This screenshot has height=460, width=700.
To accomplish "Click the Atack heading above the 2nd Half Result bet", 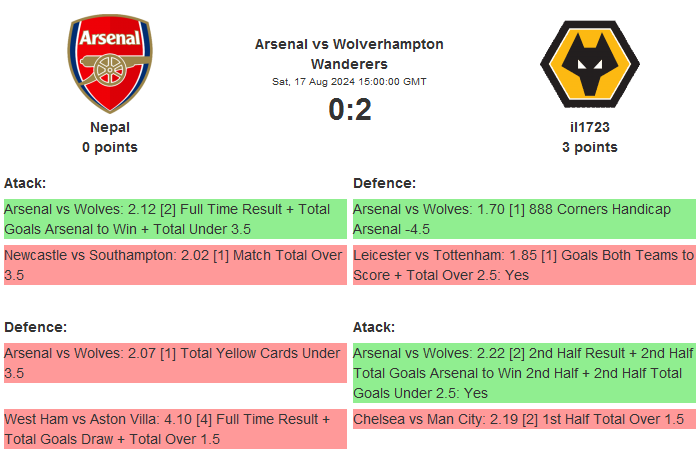I will pos(374,327).
